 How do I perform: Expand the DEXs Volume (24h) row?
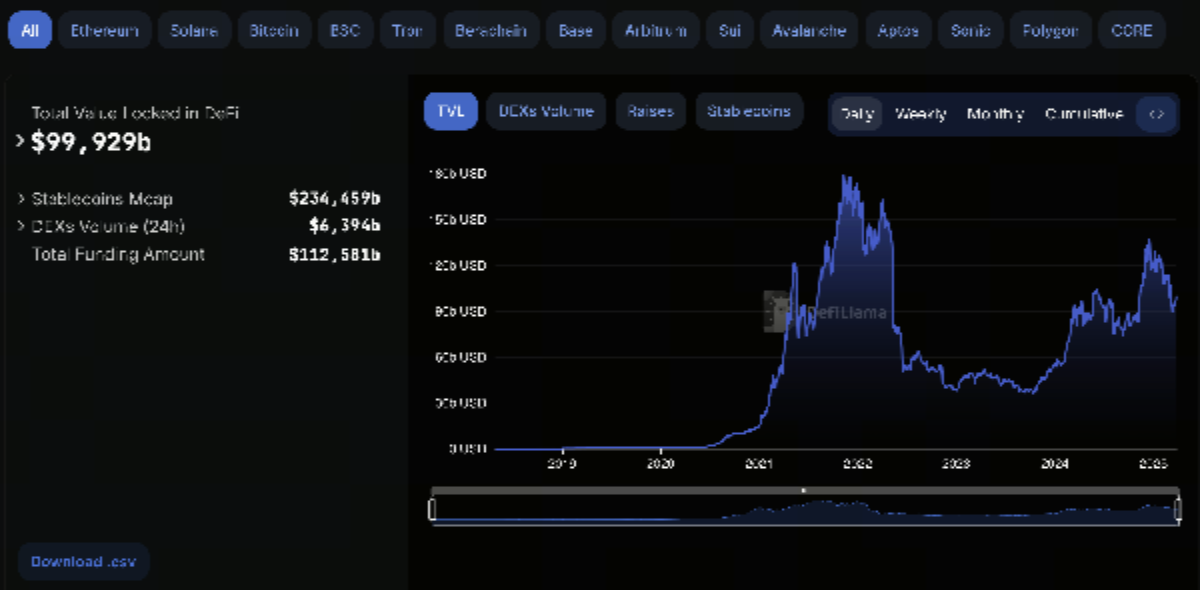(x=21, y=227)
